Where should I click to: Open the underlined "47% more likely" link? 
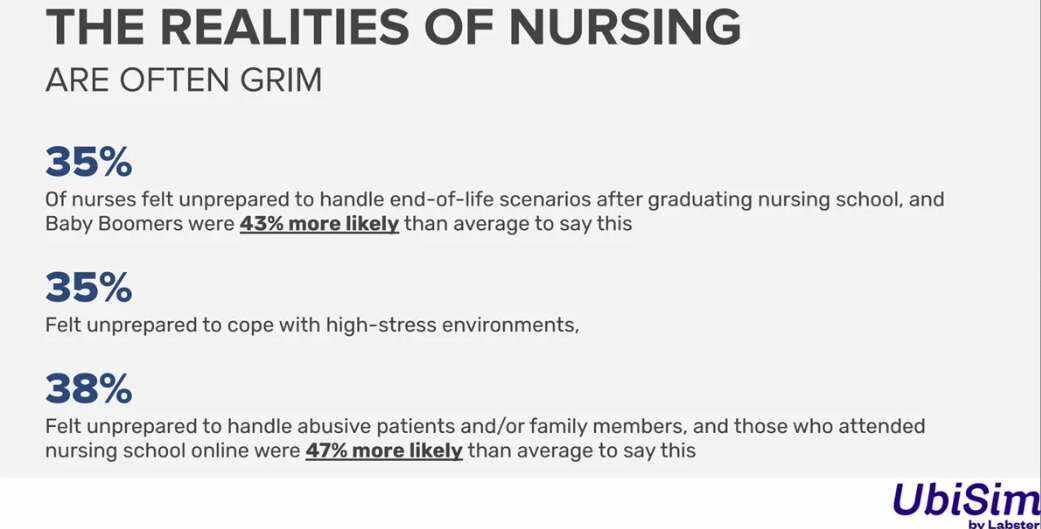click(384, 451)
